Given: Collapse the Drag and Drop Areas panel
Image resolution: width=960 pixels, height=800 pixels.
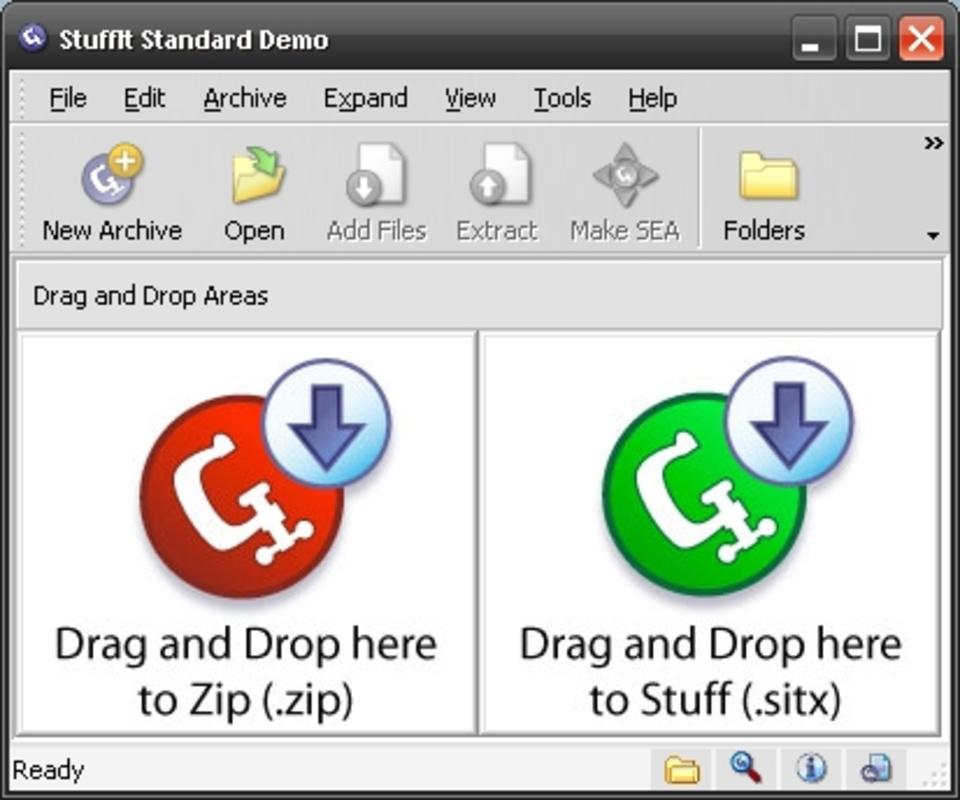Looking at the screenshot, I should pos(150,295).
